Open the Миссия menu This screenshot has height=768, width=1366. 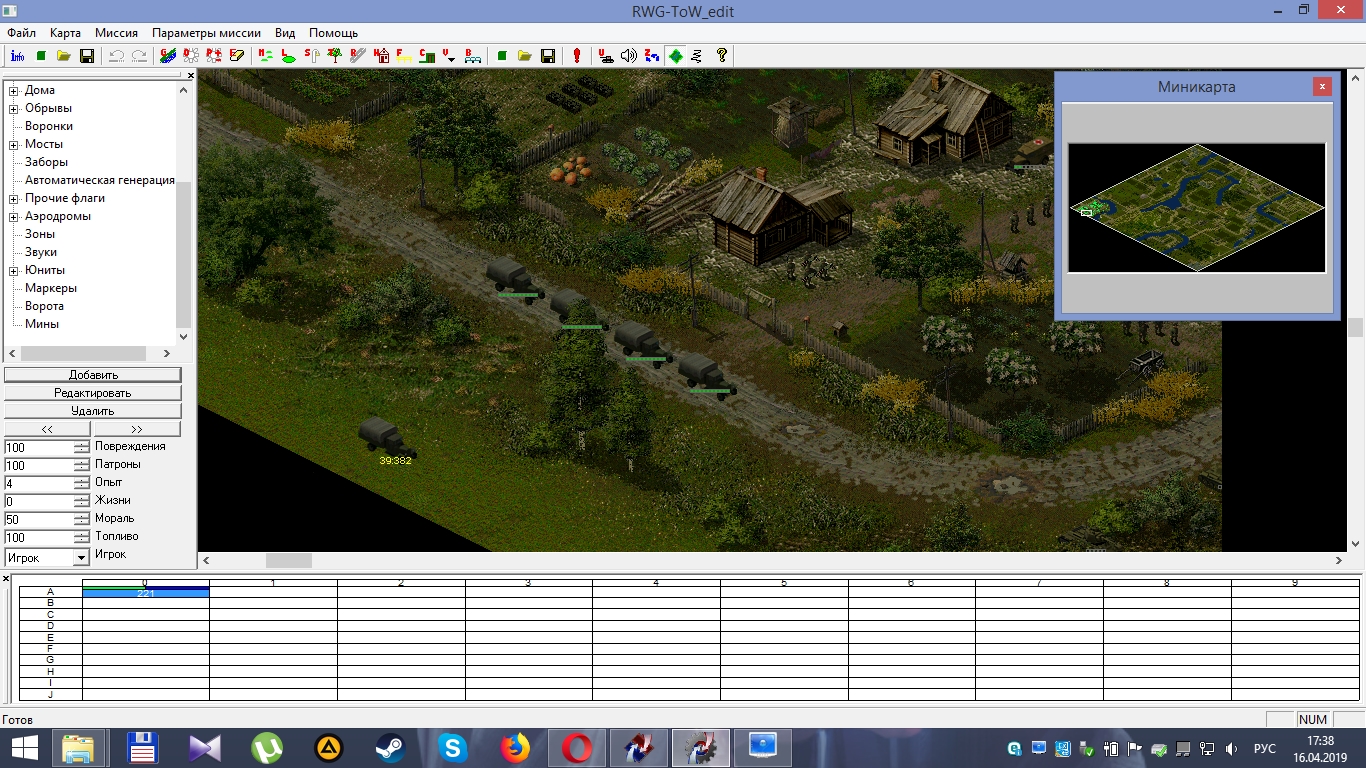click(x=116, y=33)
